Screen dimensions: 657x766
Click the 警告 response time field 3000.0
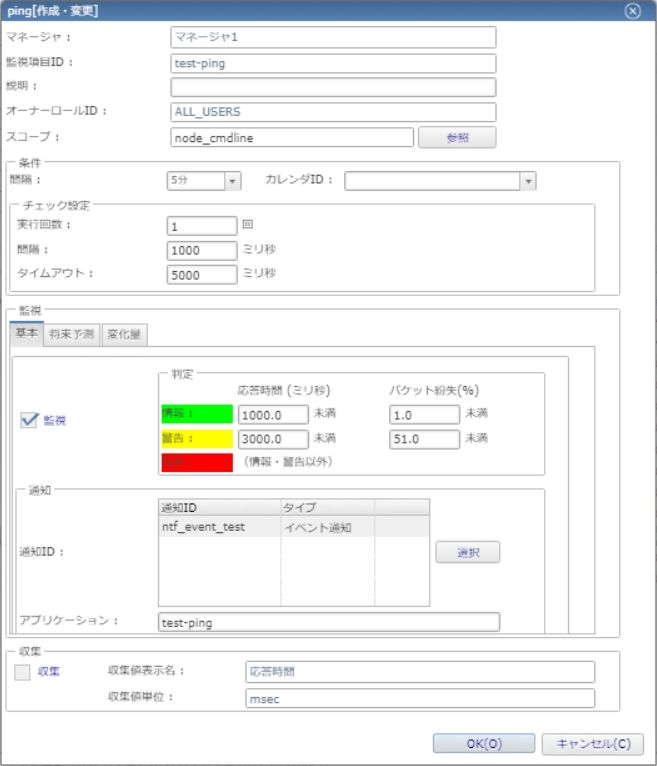pyautogui.click(x=273, y=439)
